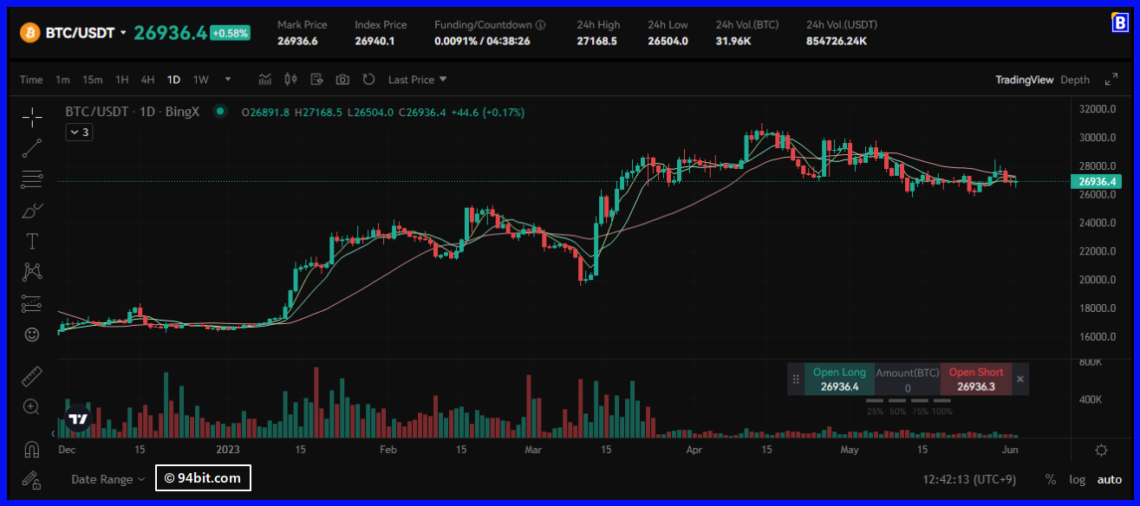Switch to the 4H timeframe
The height and width of the screenshot is (506, 1140).
point(147,79)
